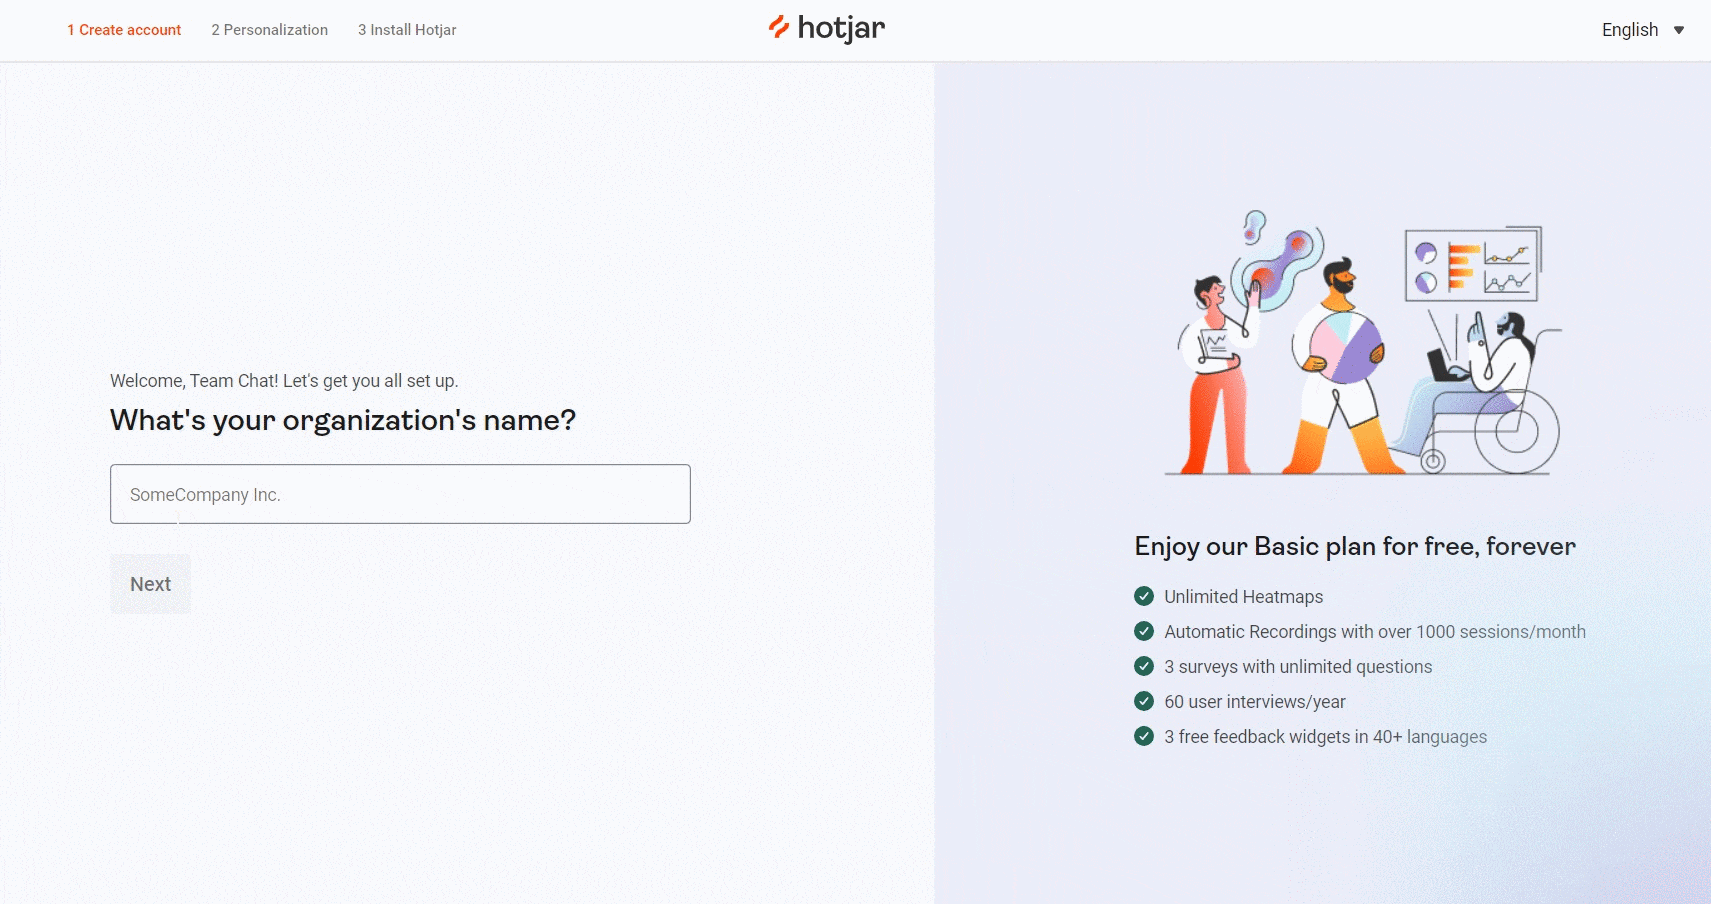Switch to the Personalization step
The image size is (1711, 904).
[269, 30]
